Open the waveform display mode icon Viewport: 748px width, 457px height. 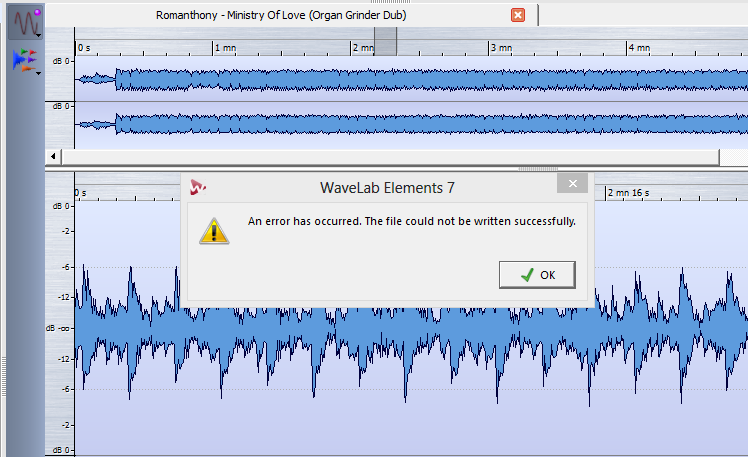click(x=25, y=23)
